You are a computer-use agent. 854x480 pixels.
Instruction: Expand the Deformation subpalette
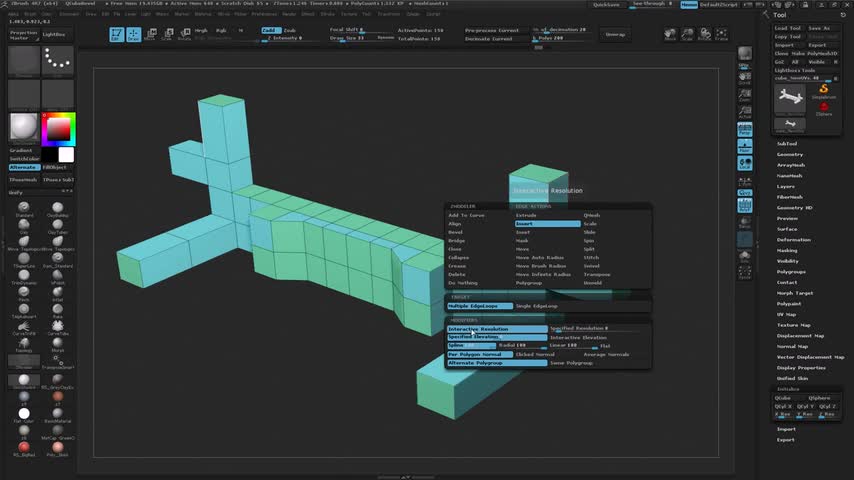(794, 240)
